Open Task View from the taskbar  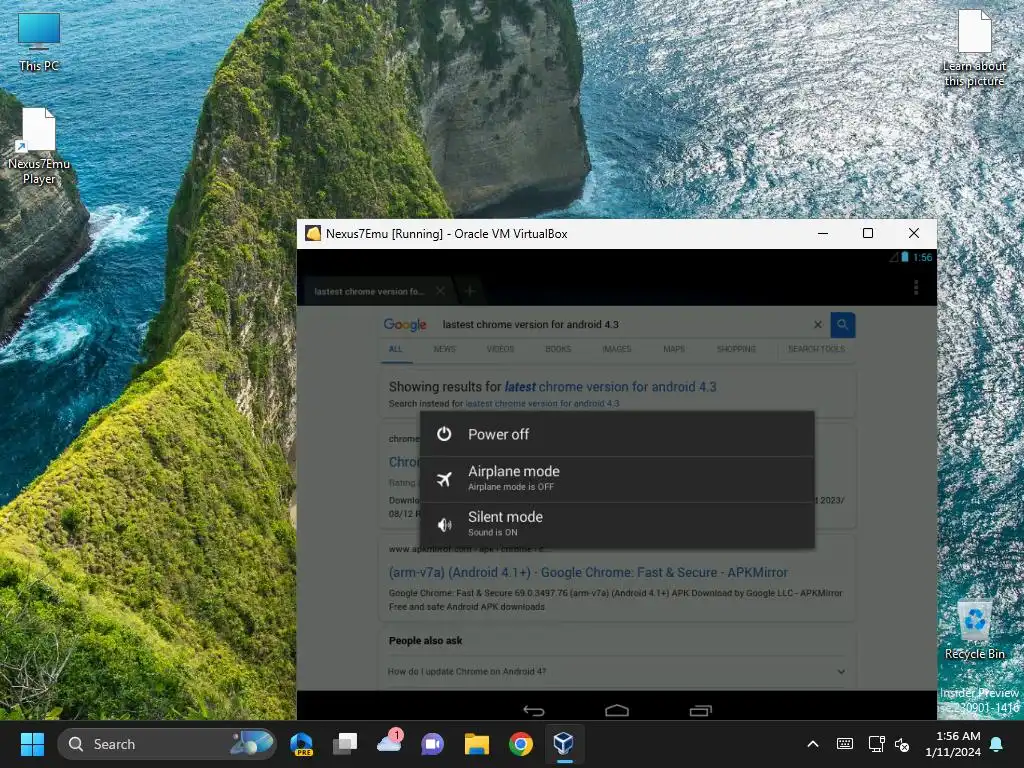pos(345,744)
